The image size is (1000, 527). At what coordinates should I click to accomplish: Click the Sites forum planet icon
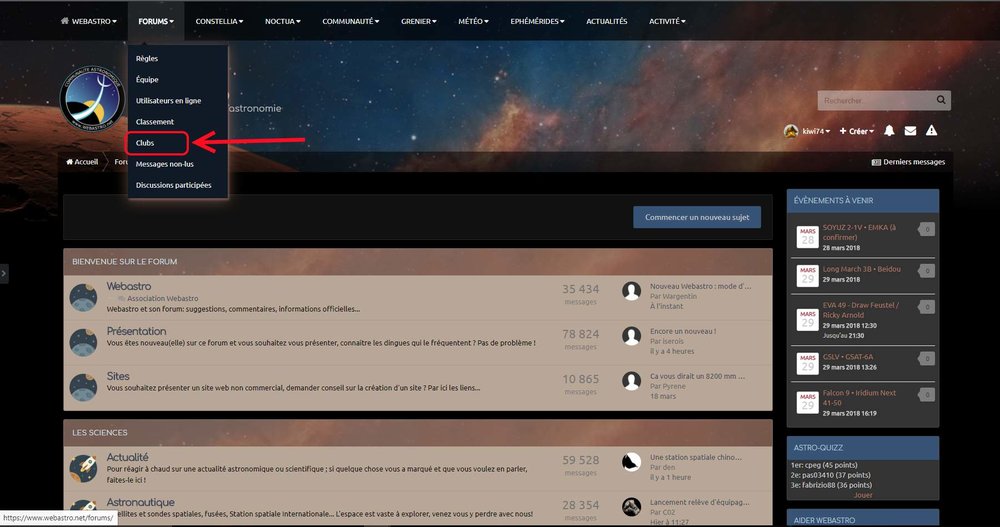coord(84,387)
